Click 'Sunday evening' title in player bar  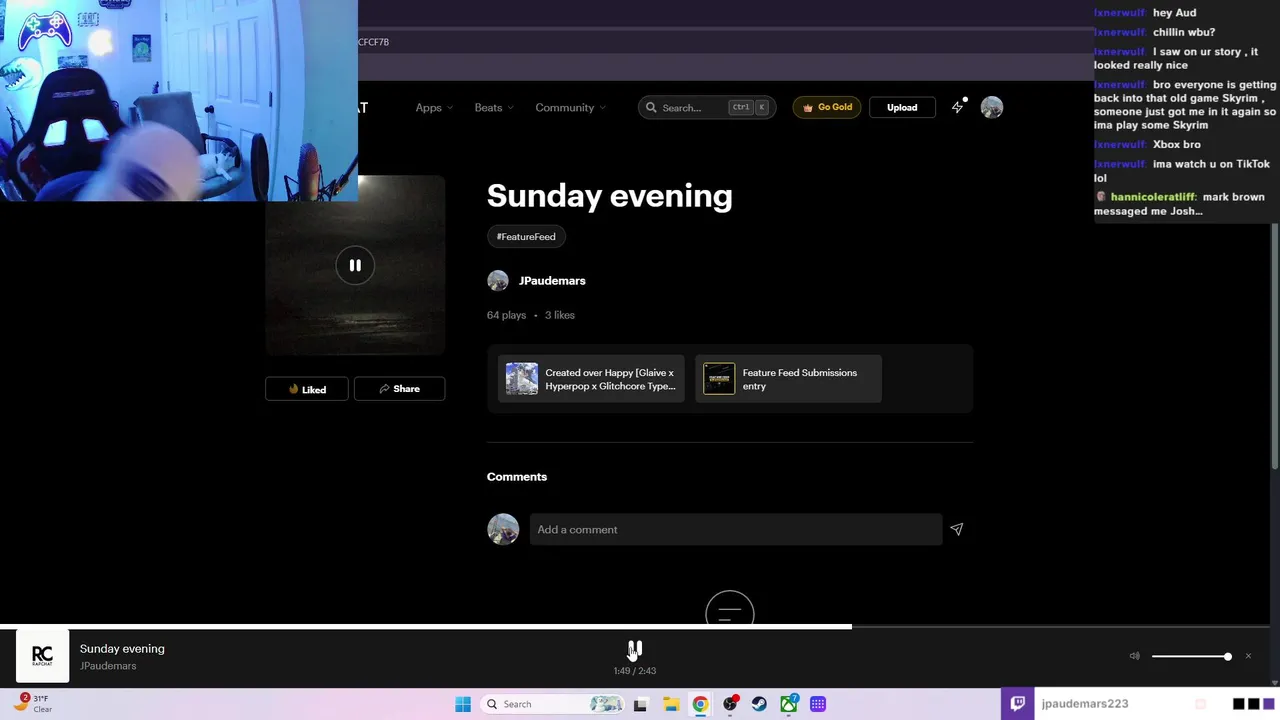tap(122, 649)
